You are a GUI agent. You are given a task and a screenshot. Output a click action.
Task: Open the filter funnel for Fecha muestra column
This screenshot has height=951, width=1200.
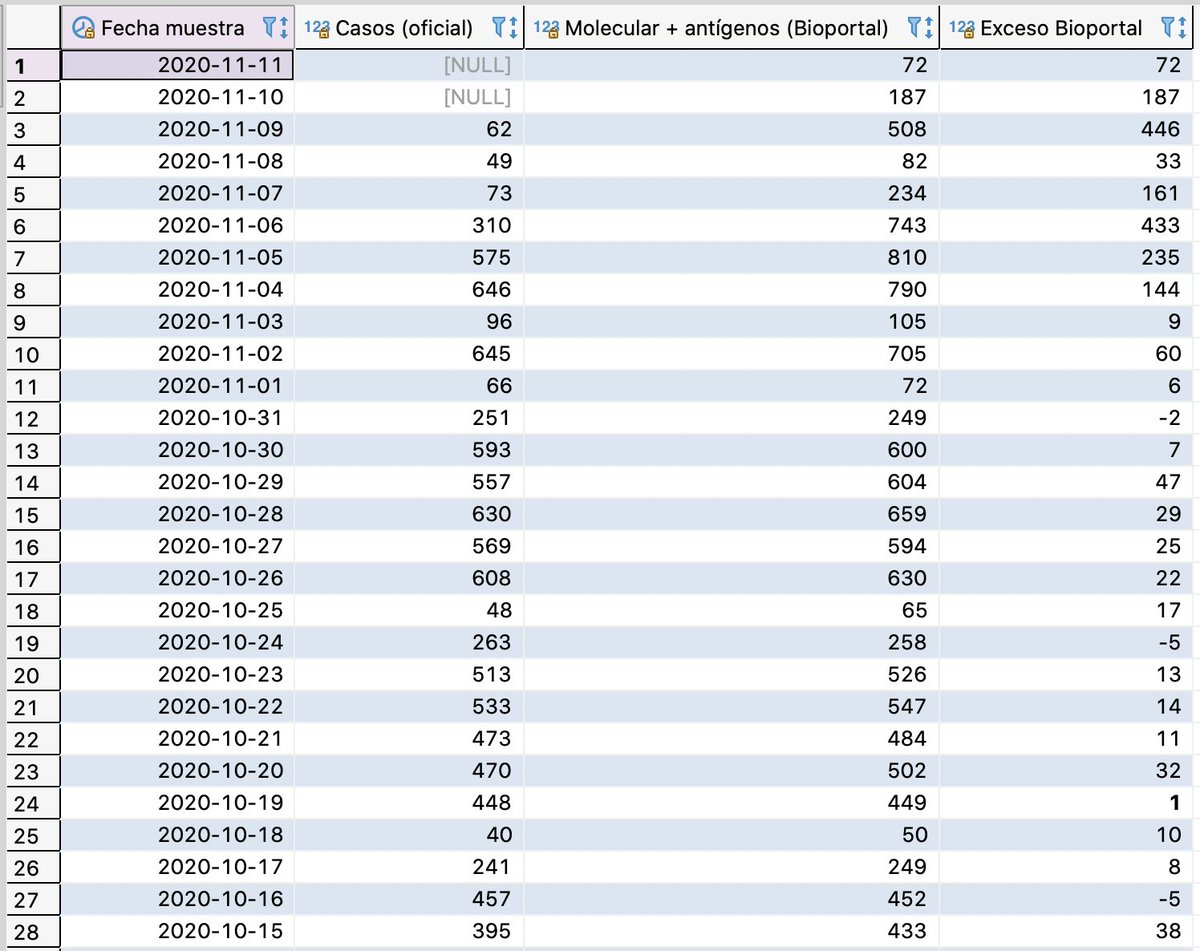(269, 29)
